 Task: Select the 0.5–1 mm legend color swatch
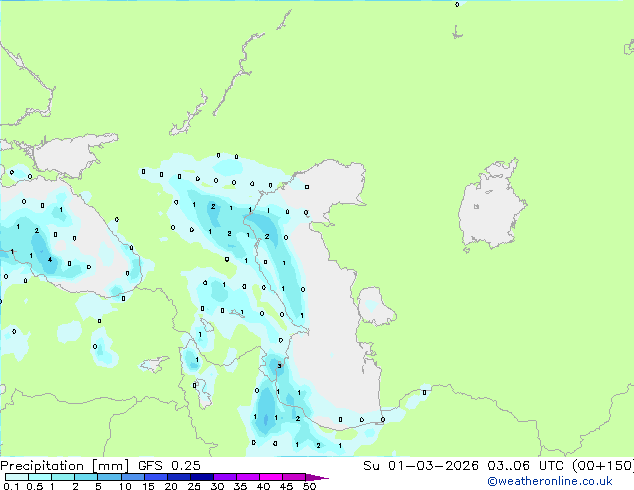tap(40, 477)
